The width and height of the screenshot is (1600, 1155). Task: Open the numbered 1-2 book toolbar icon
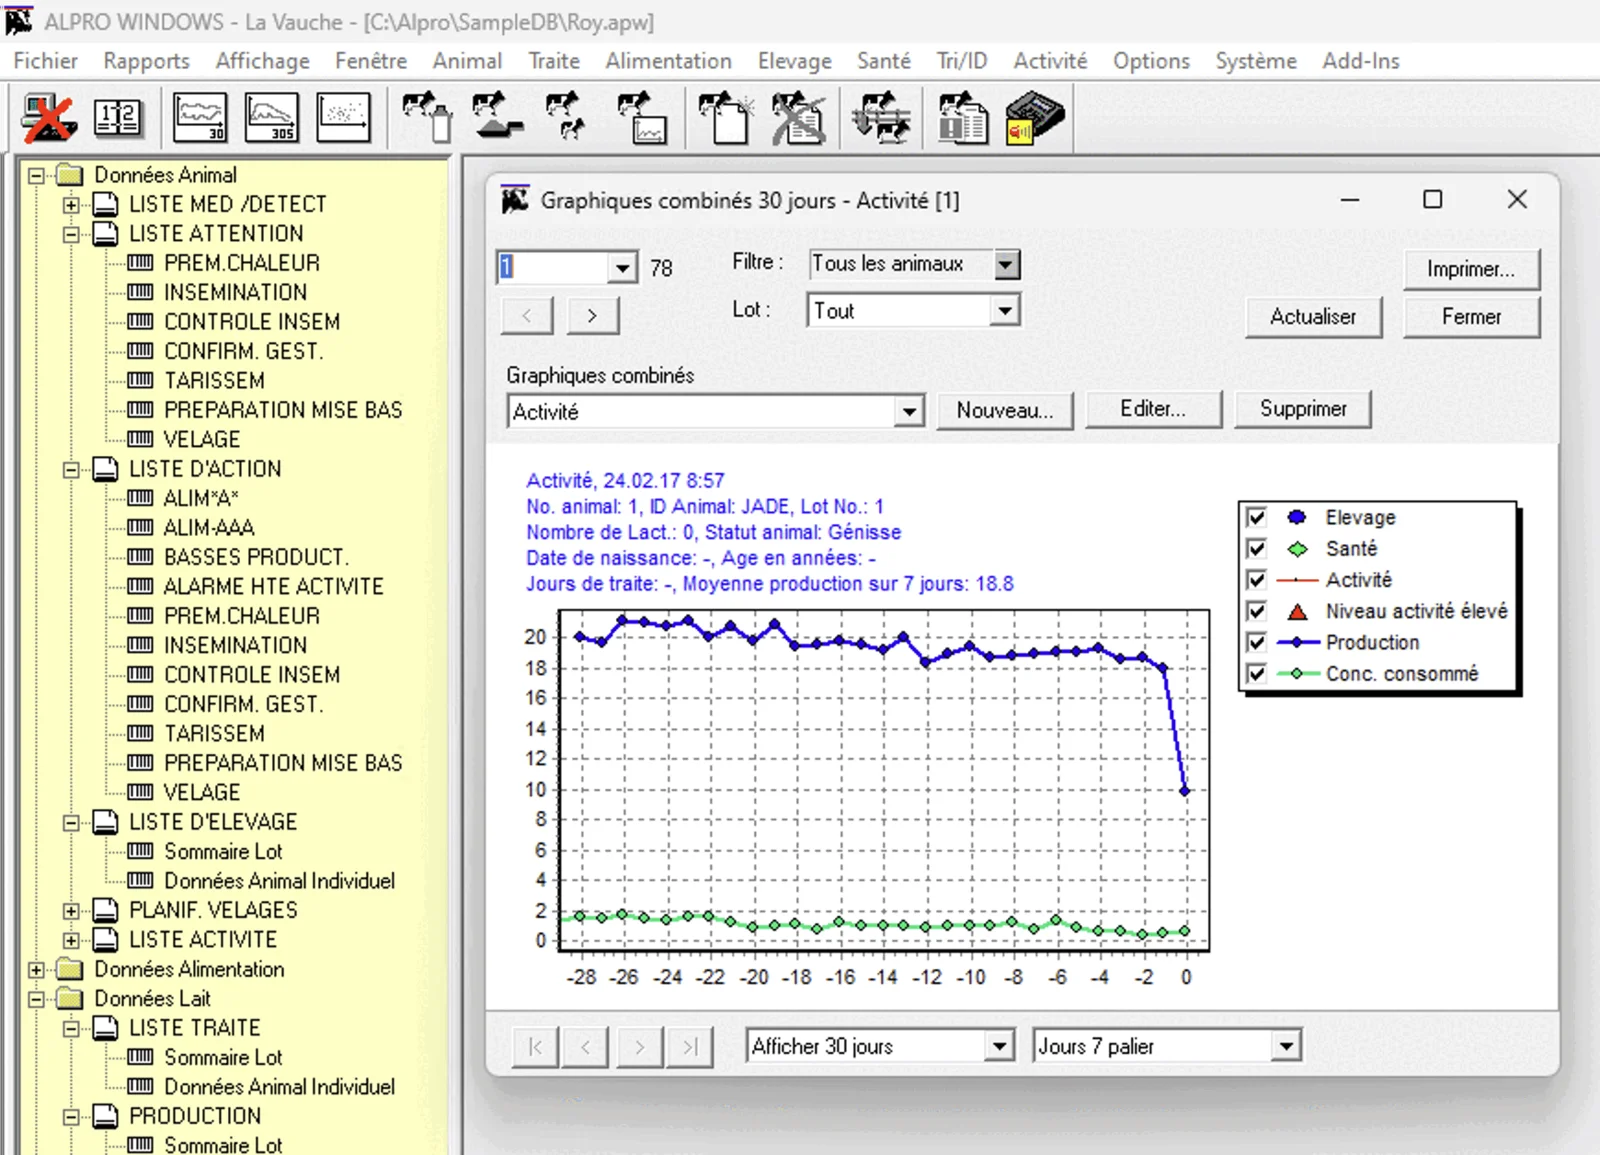coord(119,118)
